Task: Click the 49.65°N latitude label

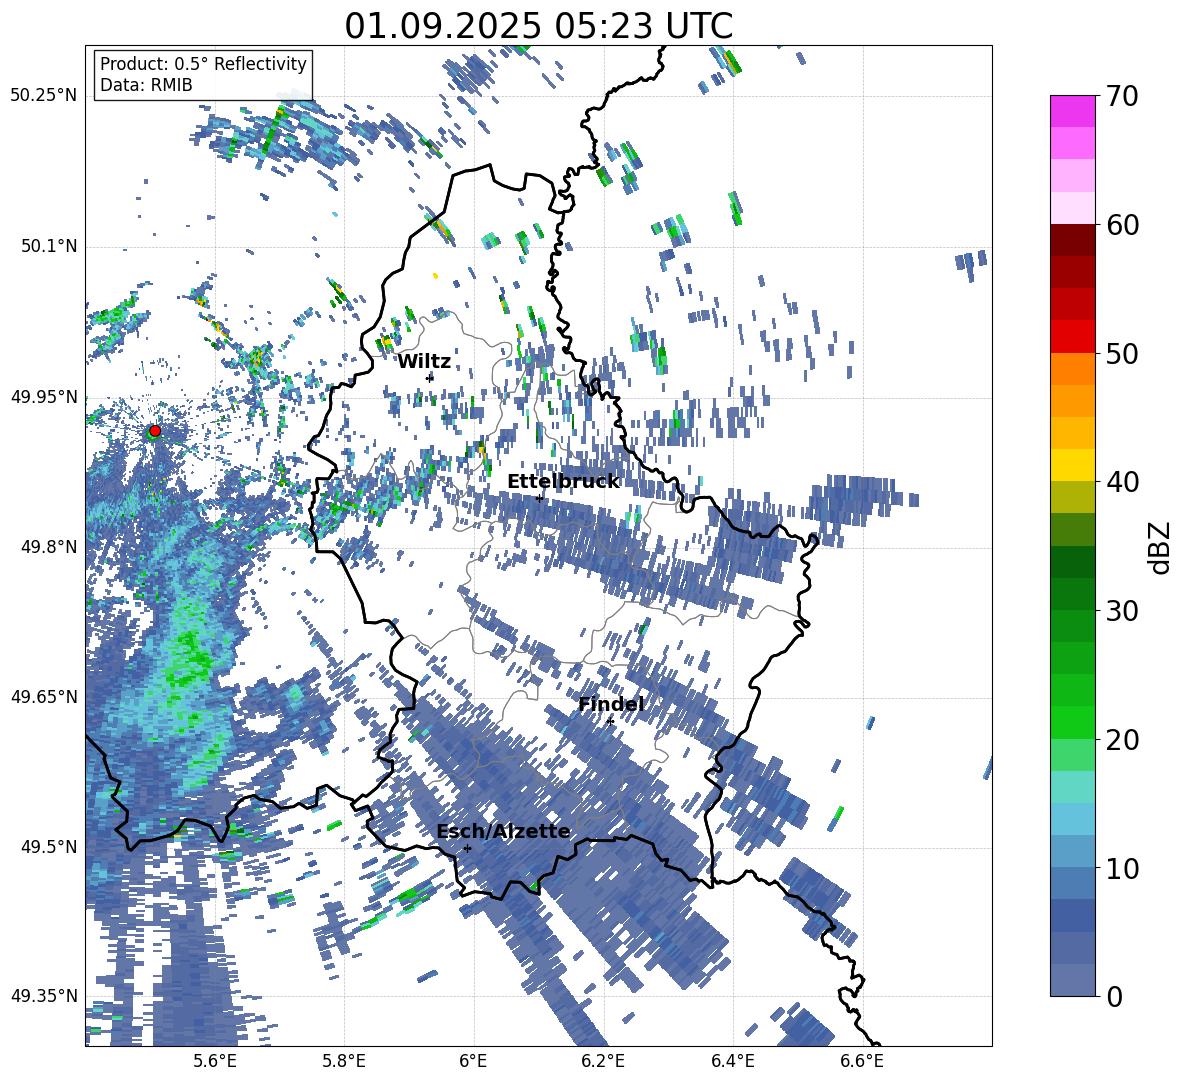Action: (44, 697)
